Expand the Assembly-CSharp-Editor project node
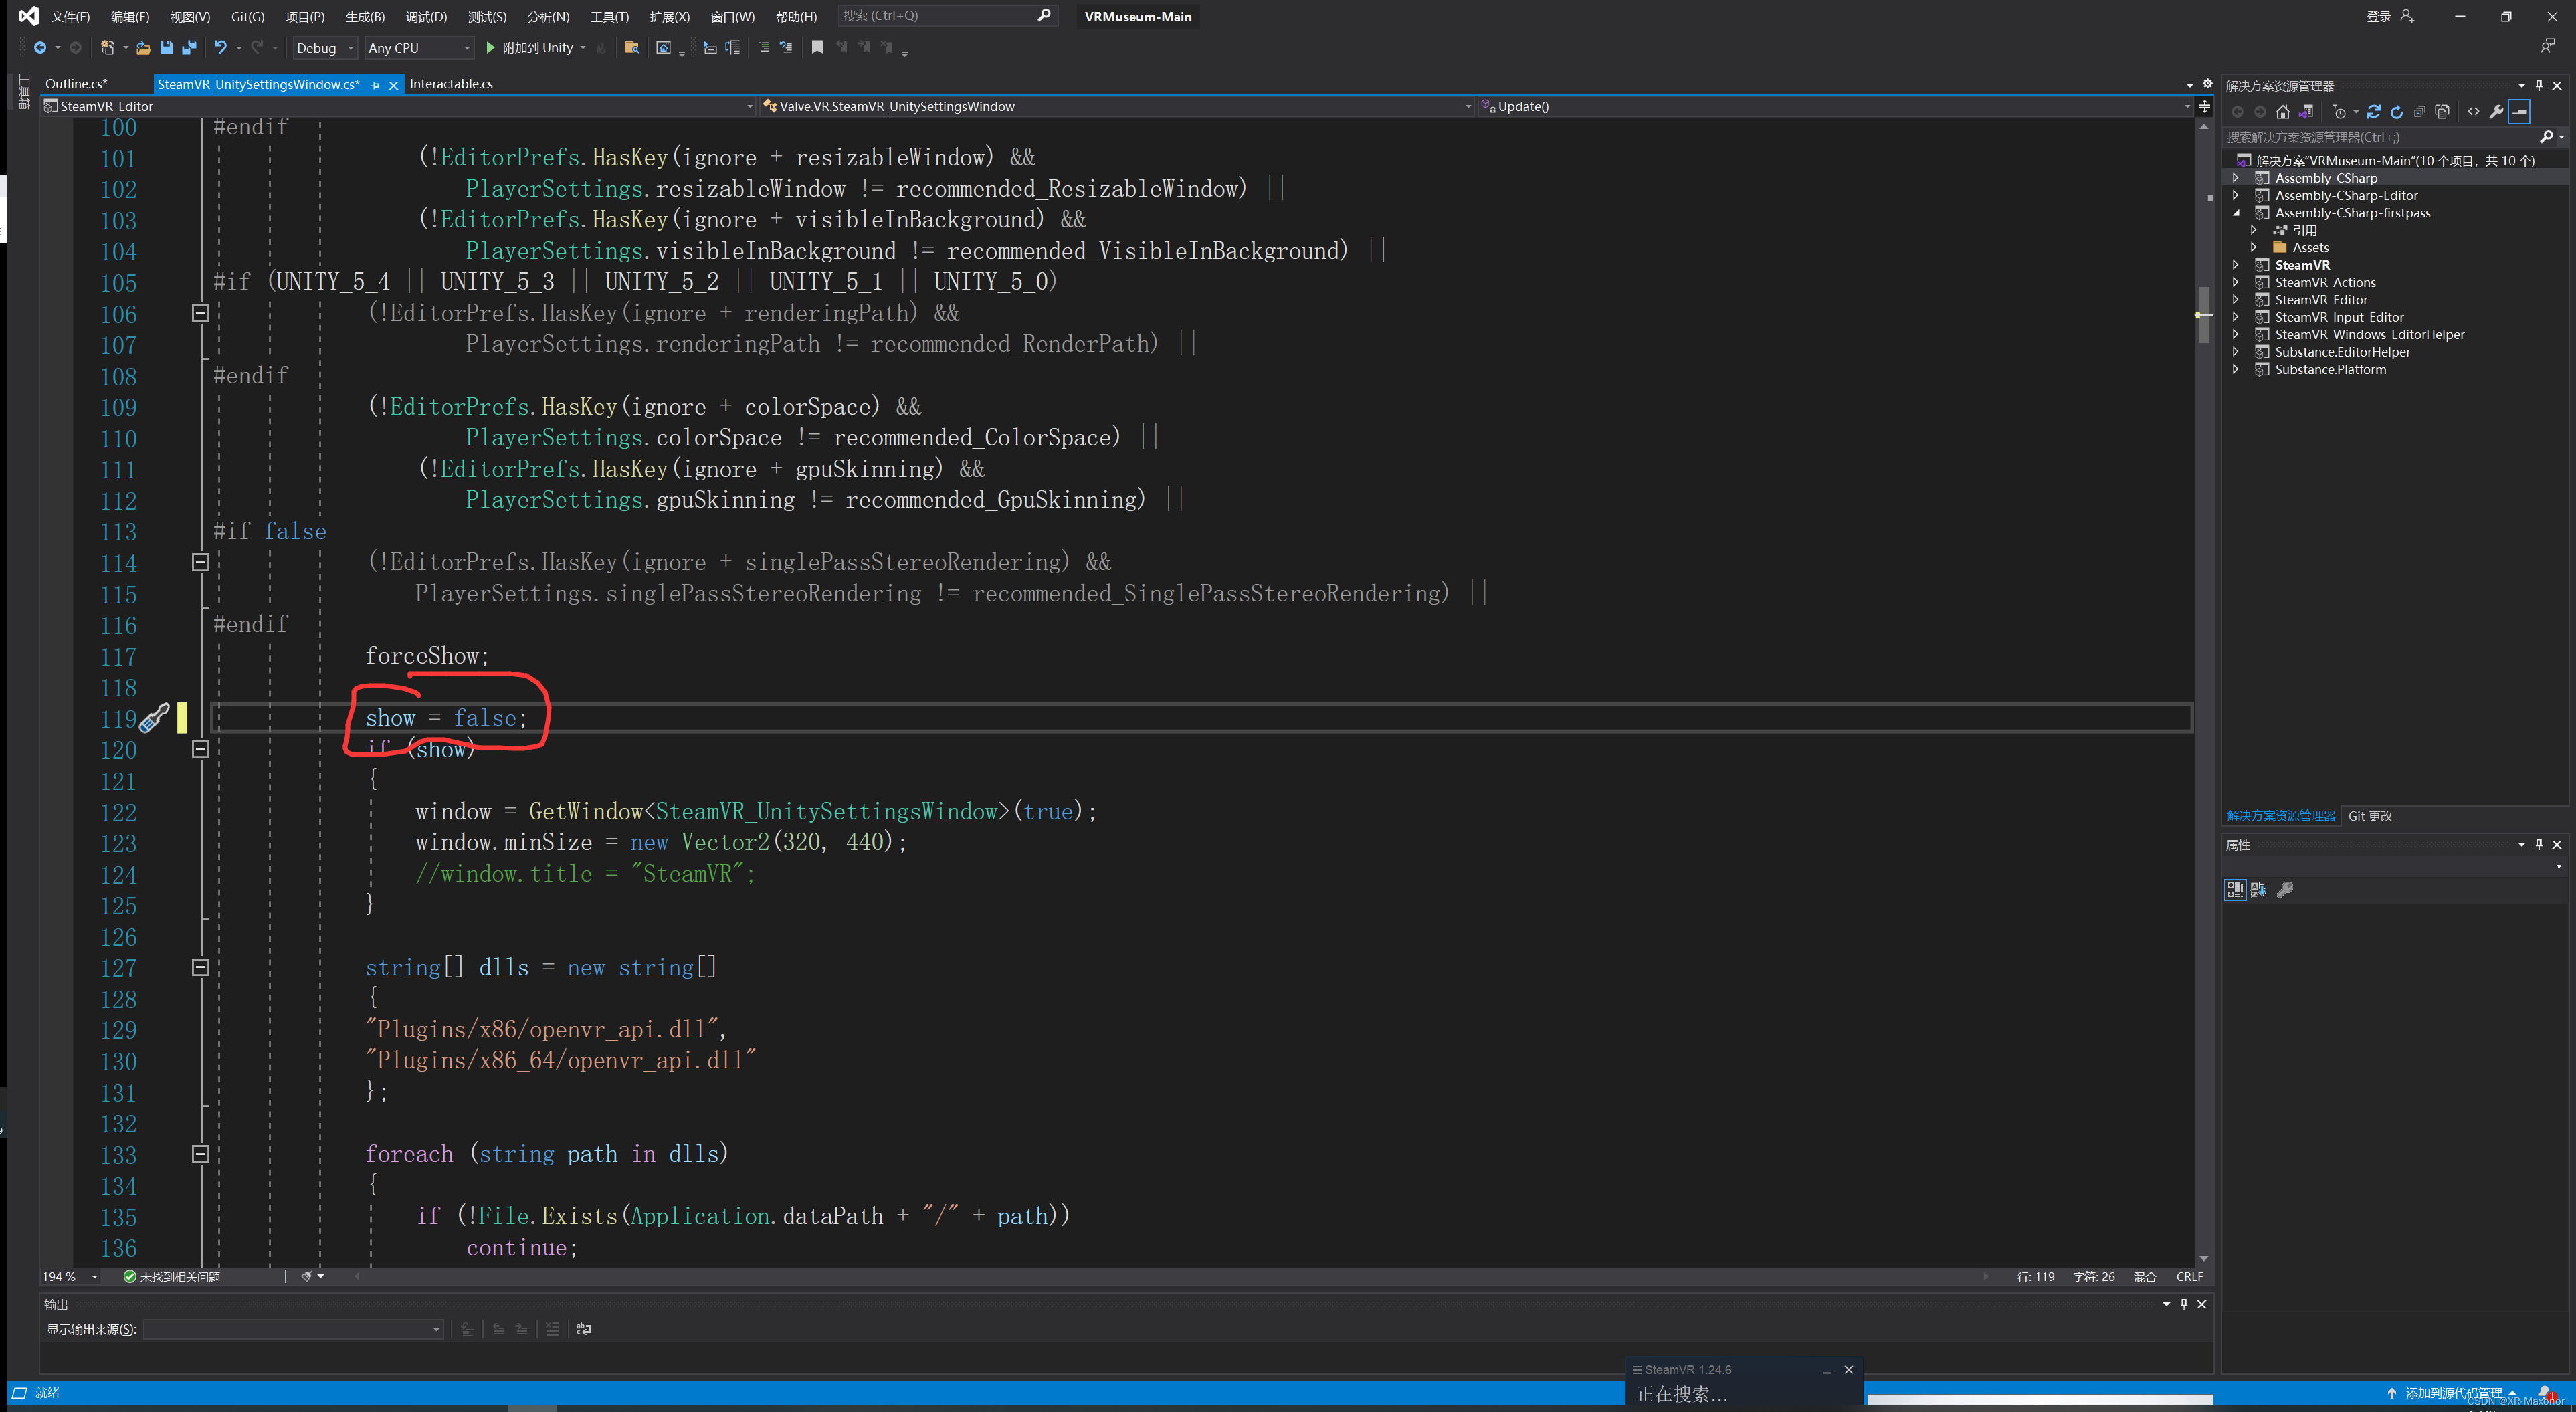The height and width of the screenshot is (1412, 2576). pyautogui.click(x=2235, y=195)
